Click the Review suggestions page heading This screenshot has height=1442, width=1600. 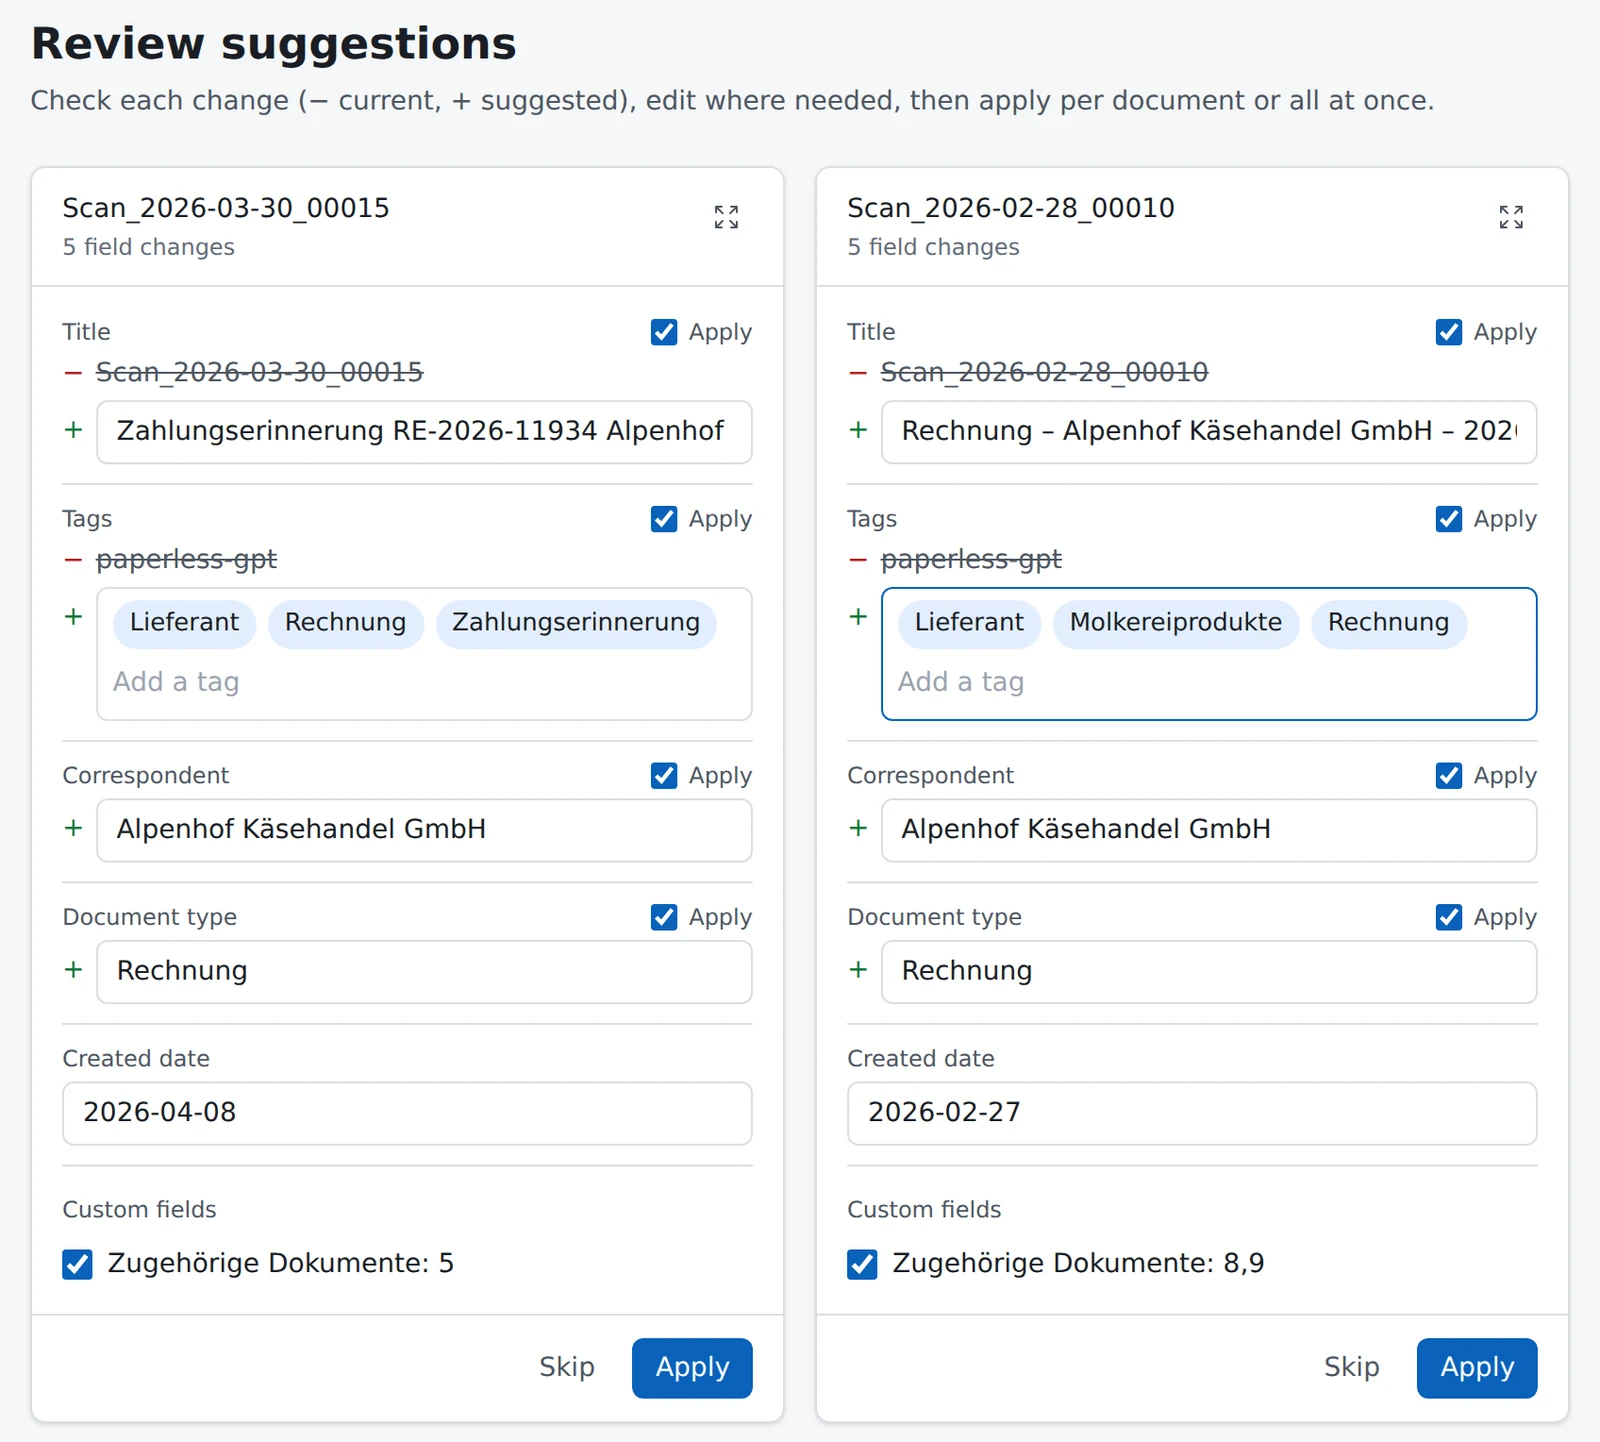274,44
